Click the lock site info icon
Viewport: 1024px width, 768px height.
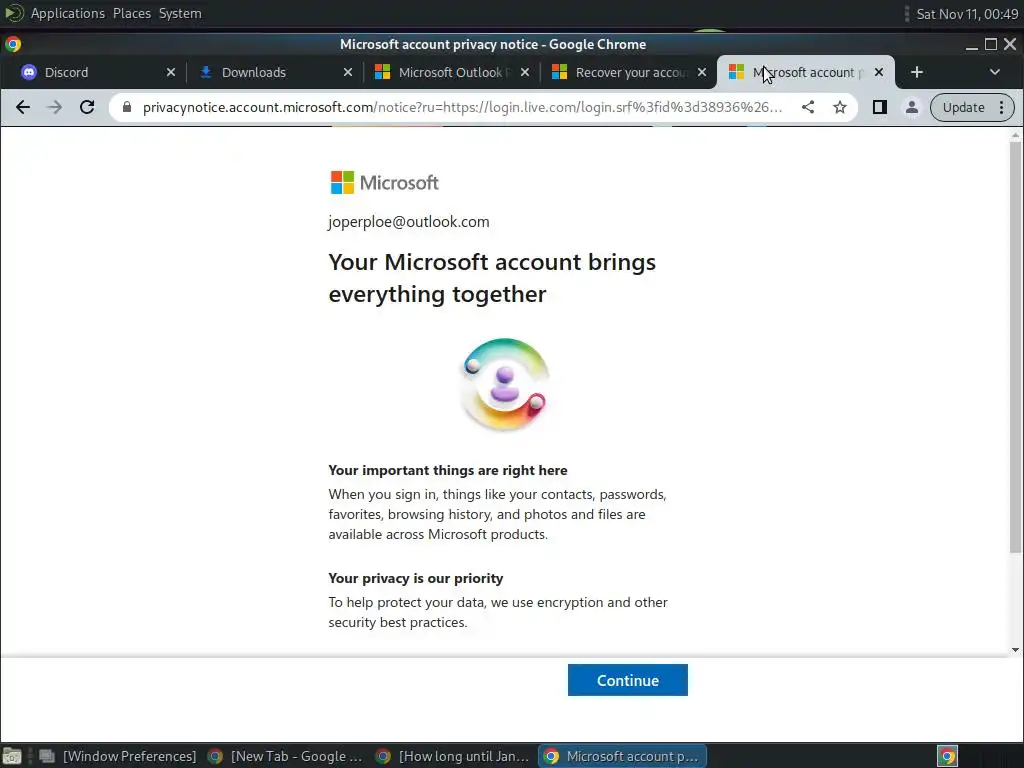pos(127,107)
